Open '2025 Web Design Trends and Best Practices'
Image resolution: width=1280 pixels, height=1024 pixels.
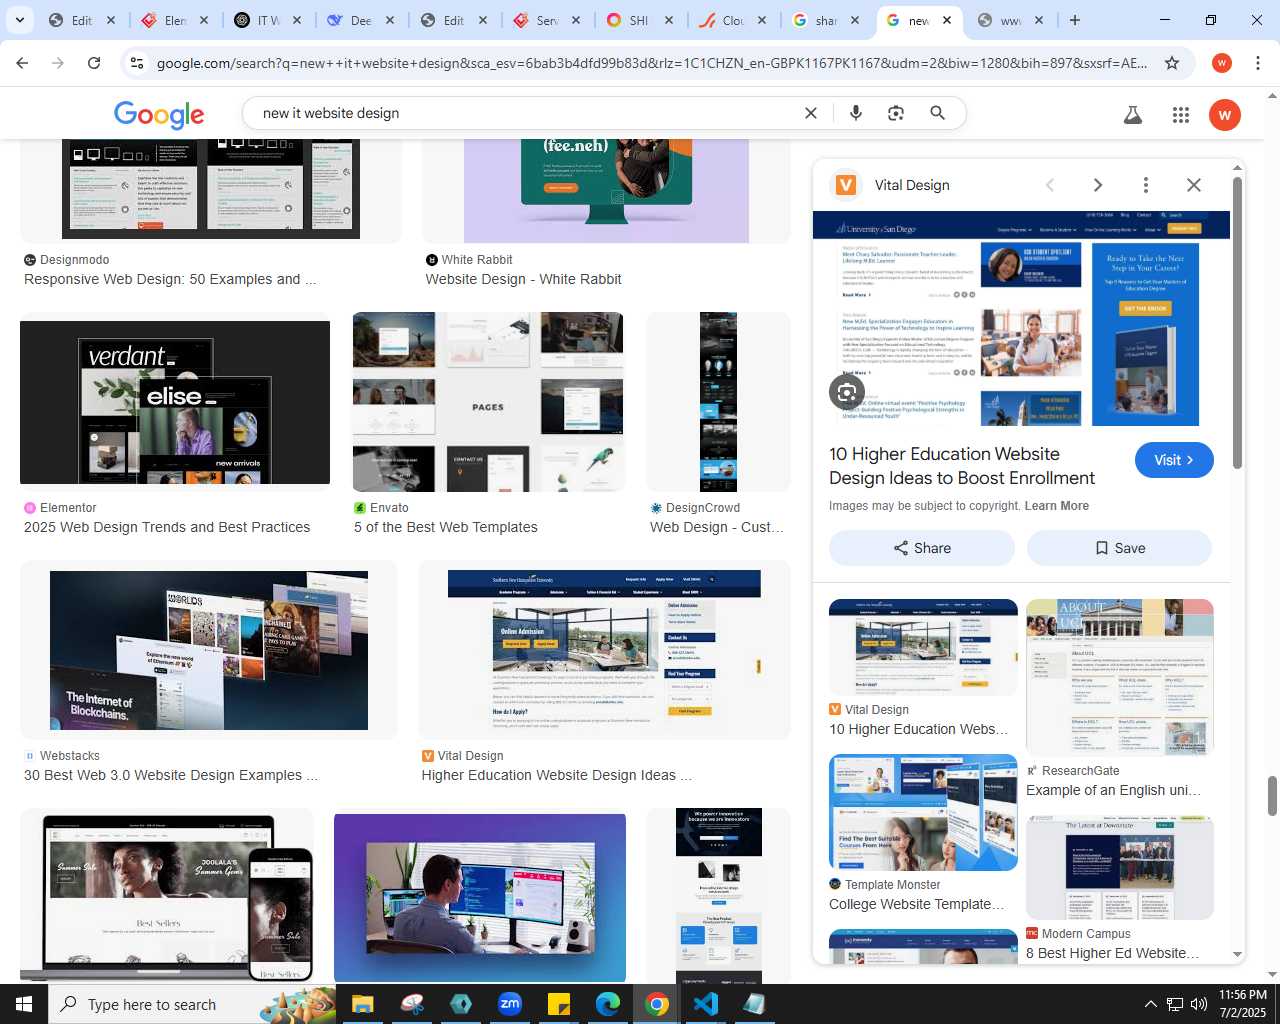click(x=167, y=527)
